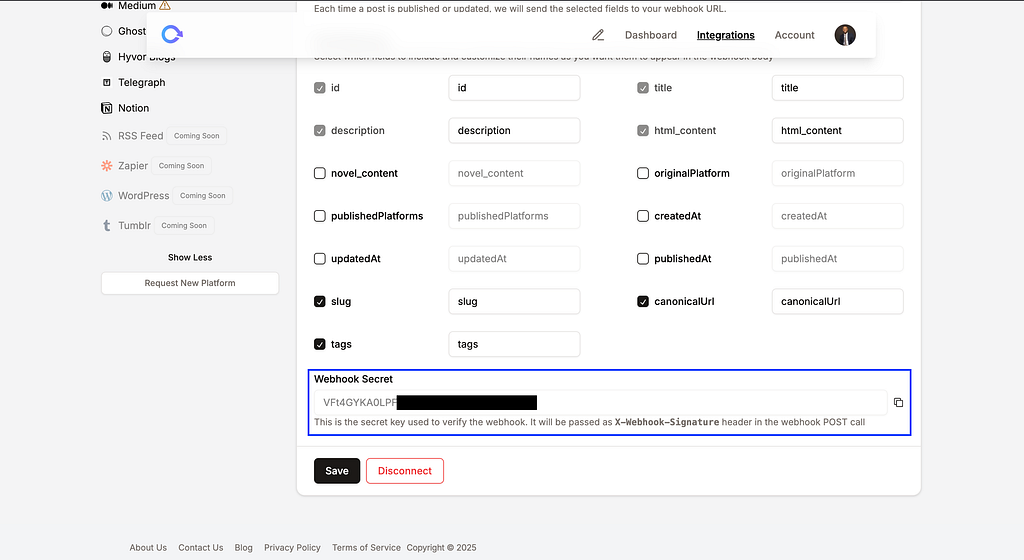
Task: Uncheck the slug checkbox
Action: tap(319, 302)
